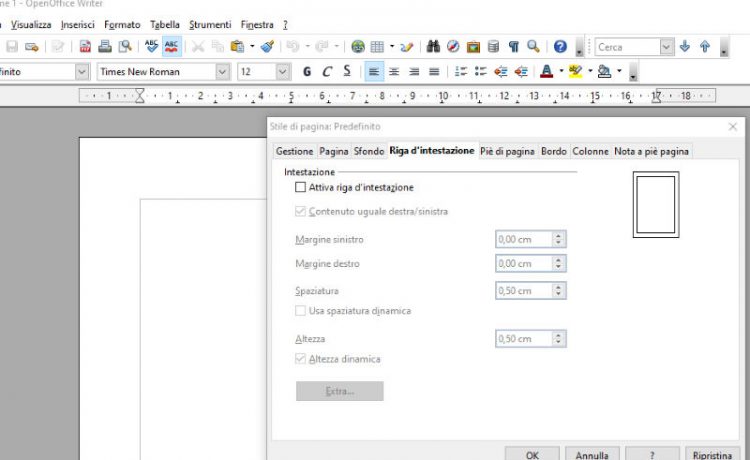Click the Ripristina button

click(712, 454)
